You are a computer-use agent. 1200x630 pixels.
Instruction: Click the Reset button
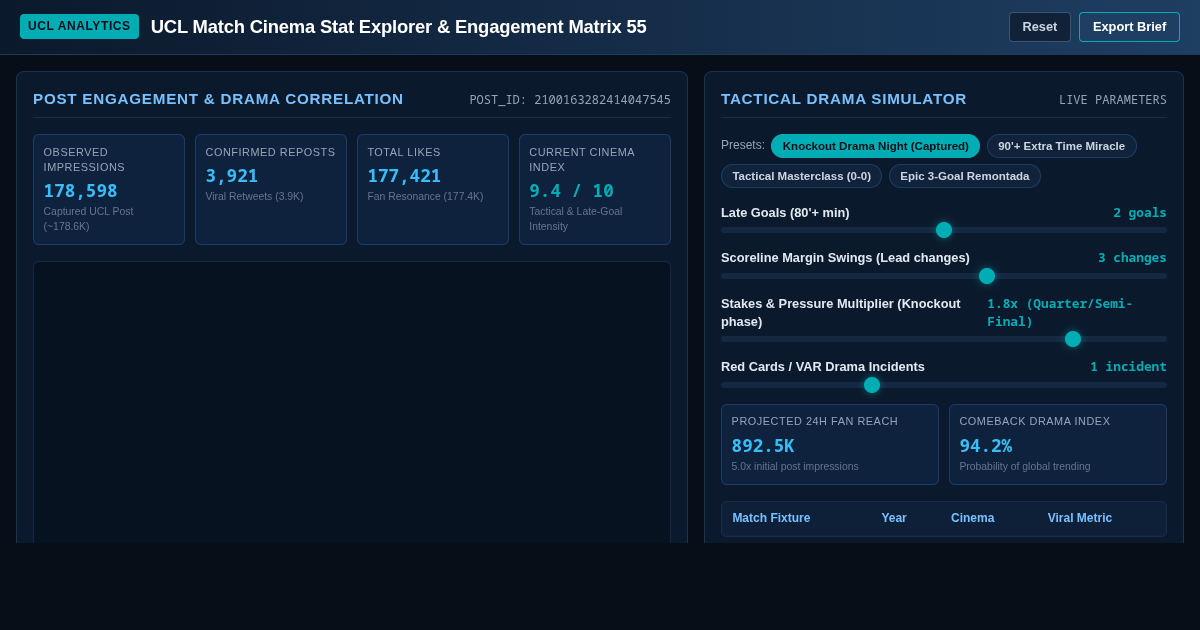[1040, 27]
